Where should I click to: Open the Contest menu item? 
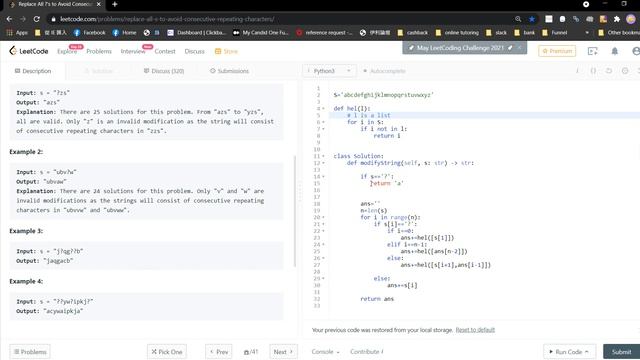tap(165, 51)
